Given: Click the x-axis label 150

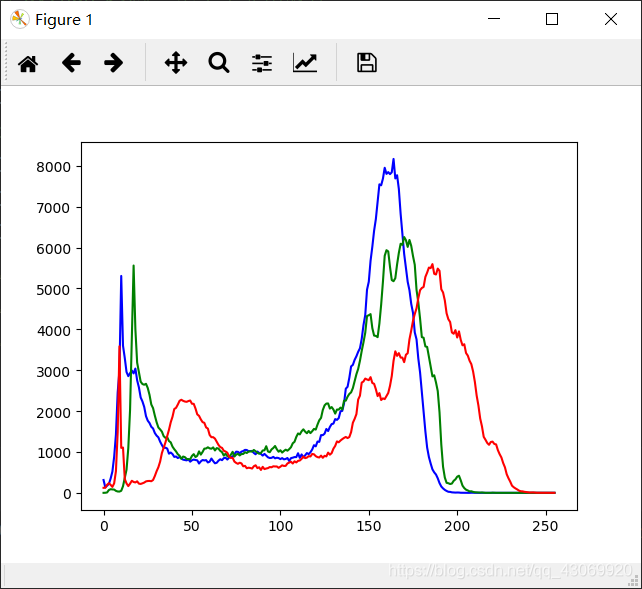Looking at the screenshot, I should tap(369, 526).
